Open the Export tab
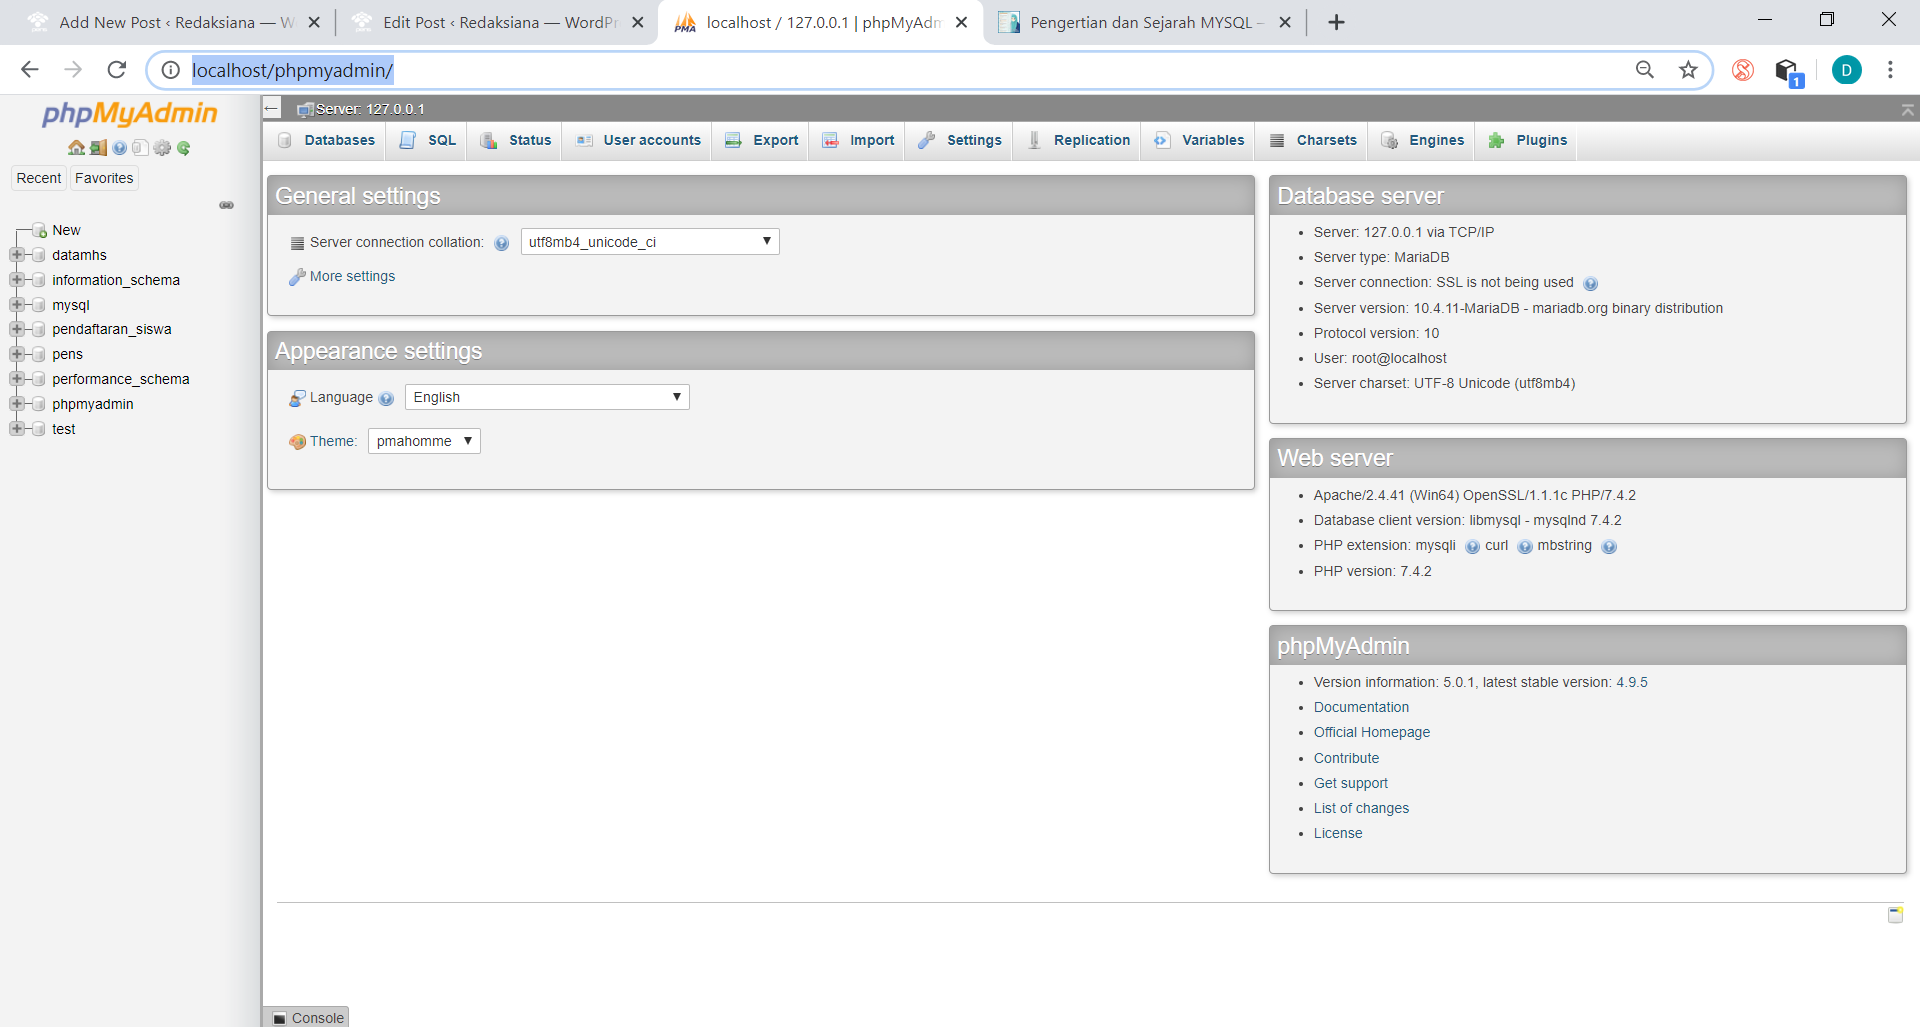 tap(762, 140)
